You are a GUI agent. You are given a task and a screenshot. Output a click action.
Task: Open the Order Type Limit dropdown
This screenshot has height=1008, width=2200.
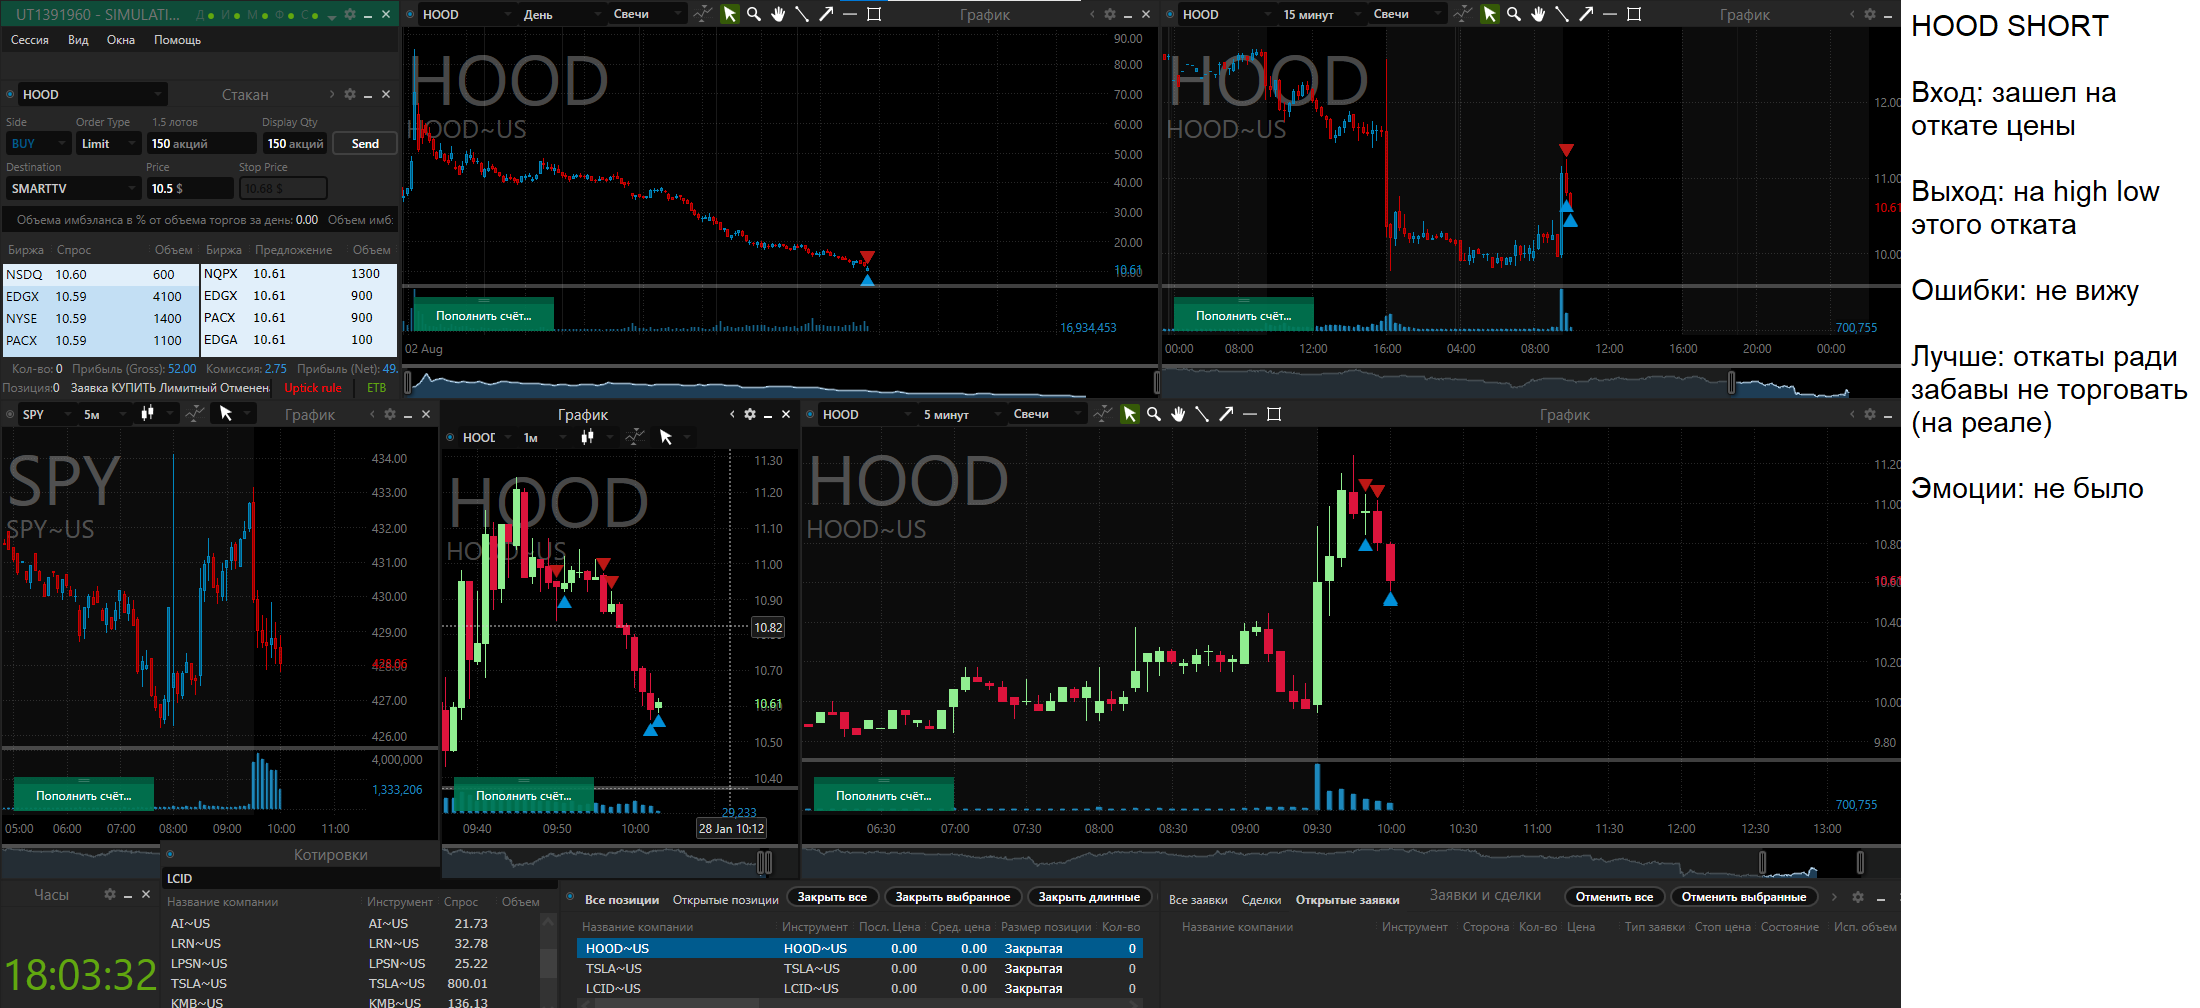pos(108,144)
